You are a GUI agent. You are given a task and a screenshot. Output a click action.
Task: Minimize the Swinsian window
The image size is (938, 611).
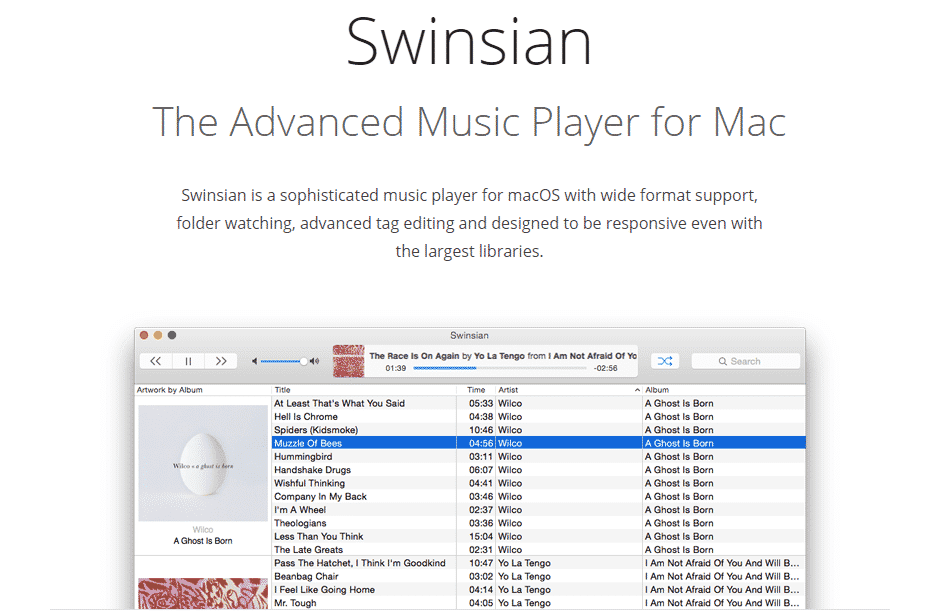click(158, 335)
